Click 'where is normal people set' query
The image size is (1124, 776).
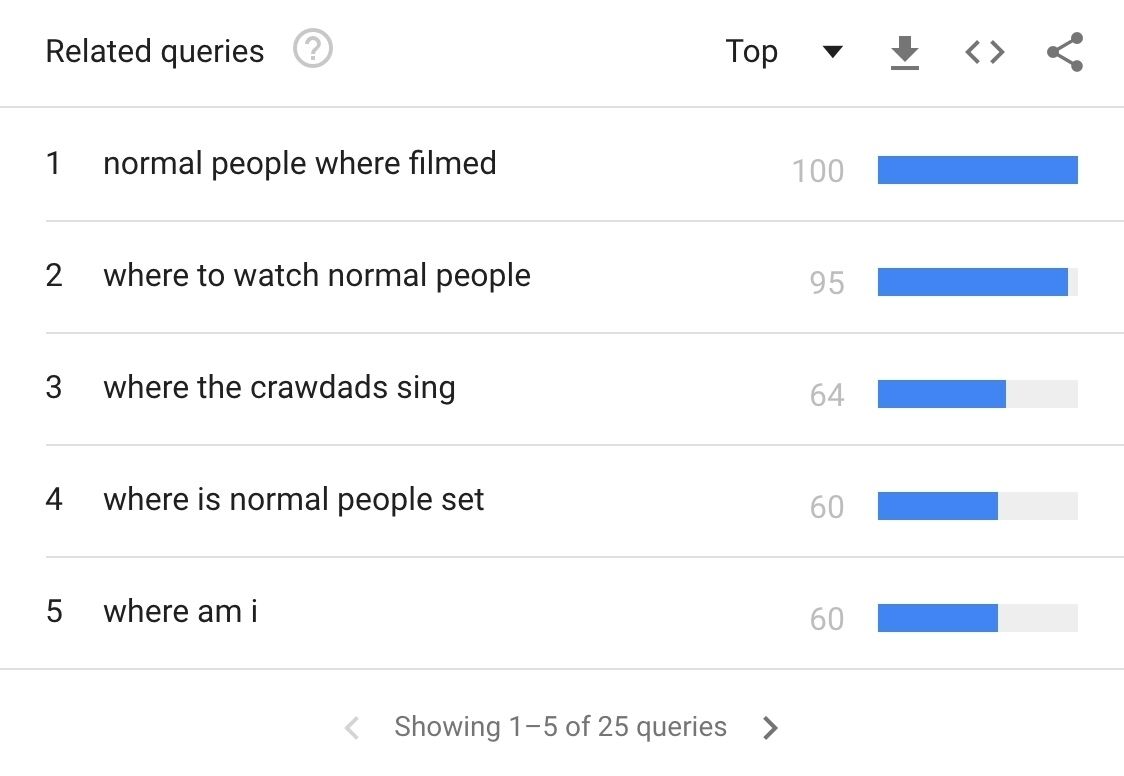(x=293, y=499)
